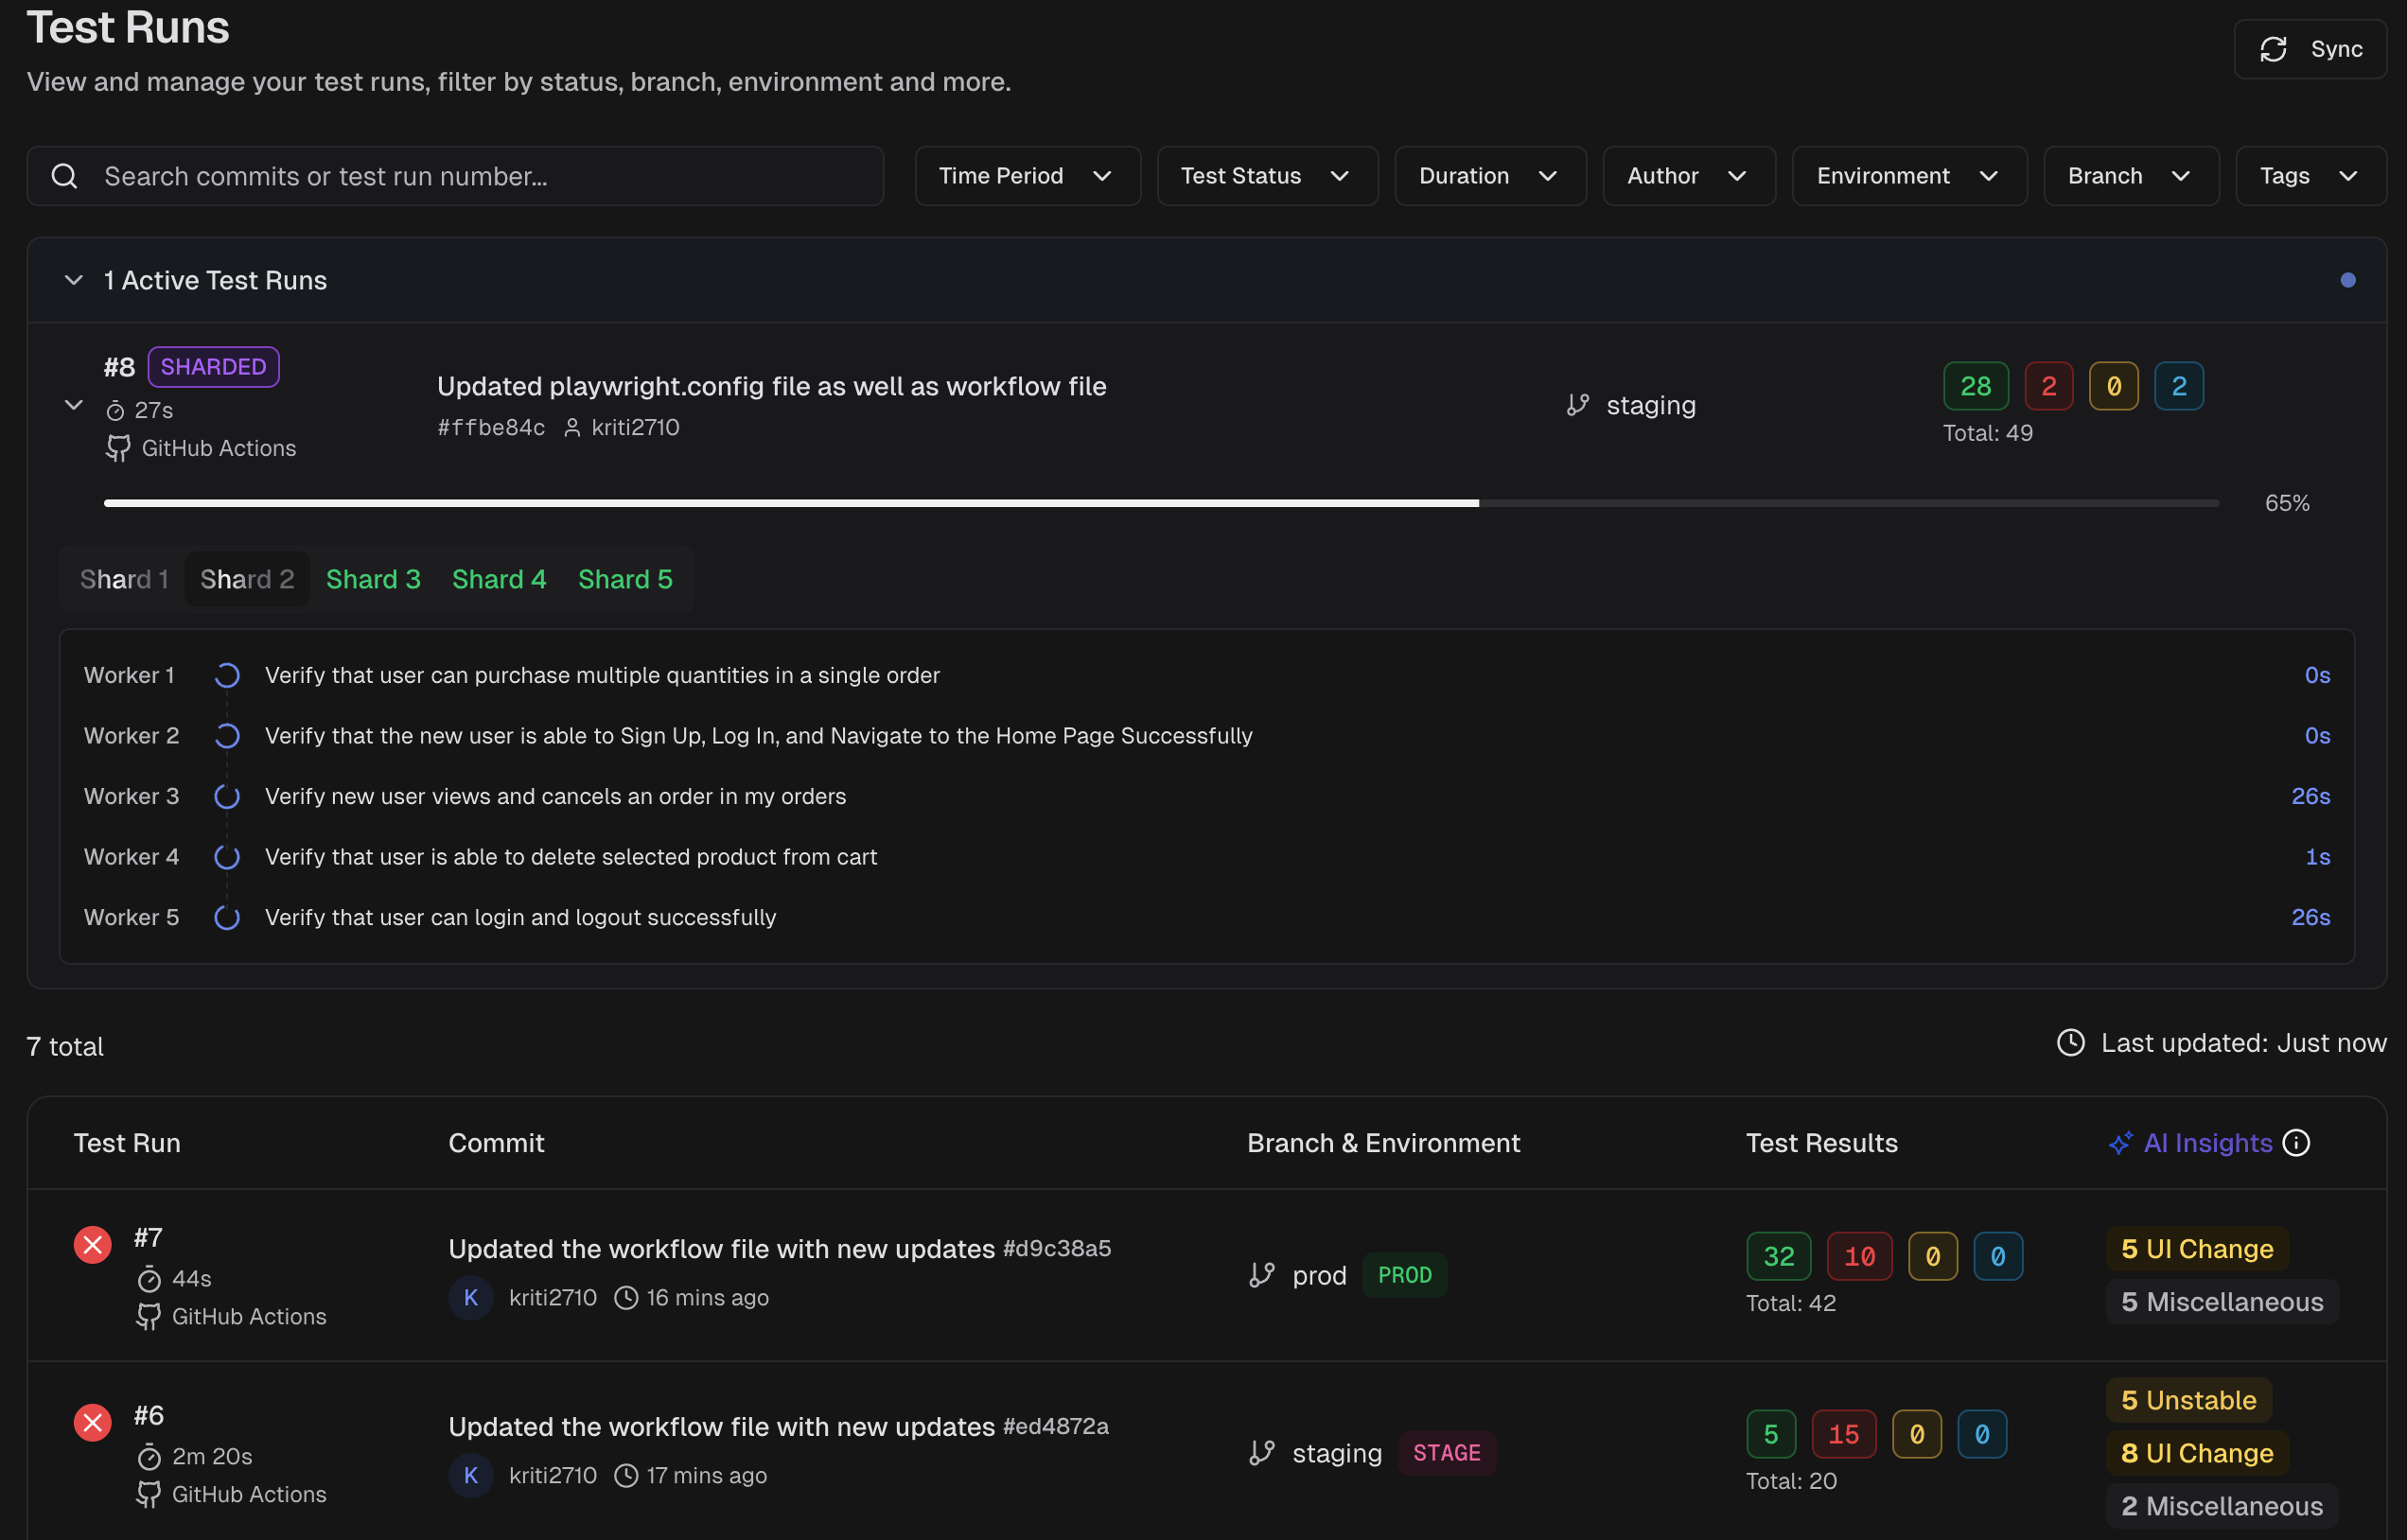Click the AI Insights info icon
Viewport: 2407px width, 1540px height.
coord(2297,1143)
